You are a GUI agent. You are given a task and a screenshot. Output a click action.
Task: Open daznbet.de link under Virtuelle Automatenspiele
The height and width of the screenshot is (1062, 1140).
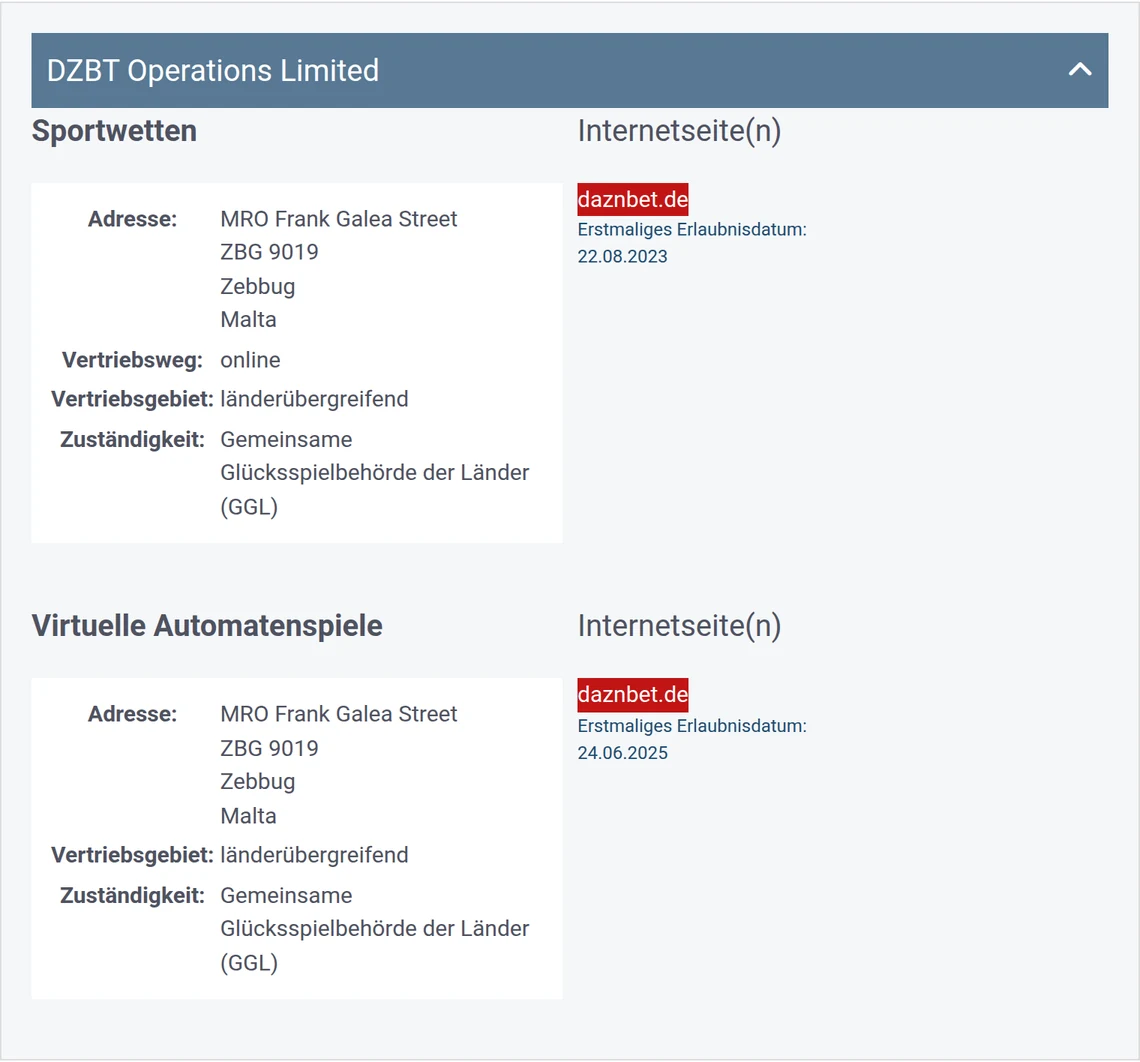[633, 694]
